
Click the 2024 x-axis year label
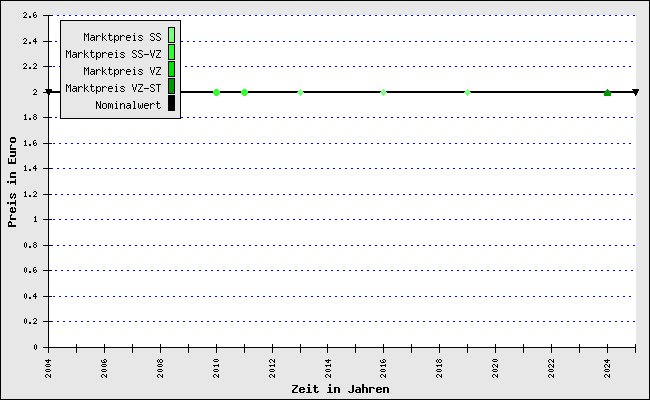pyautogui.click(x=607, y=368)
